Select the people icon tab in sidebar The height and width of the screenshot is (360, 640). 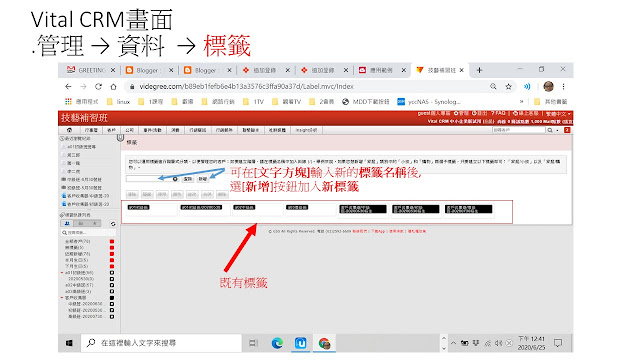pos(67,223)
